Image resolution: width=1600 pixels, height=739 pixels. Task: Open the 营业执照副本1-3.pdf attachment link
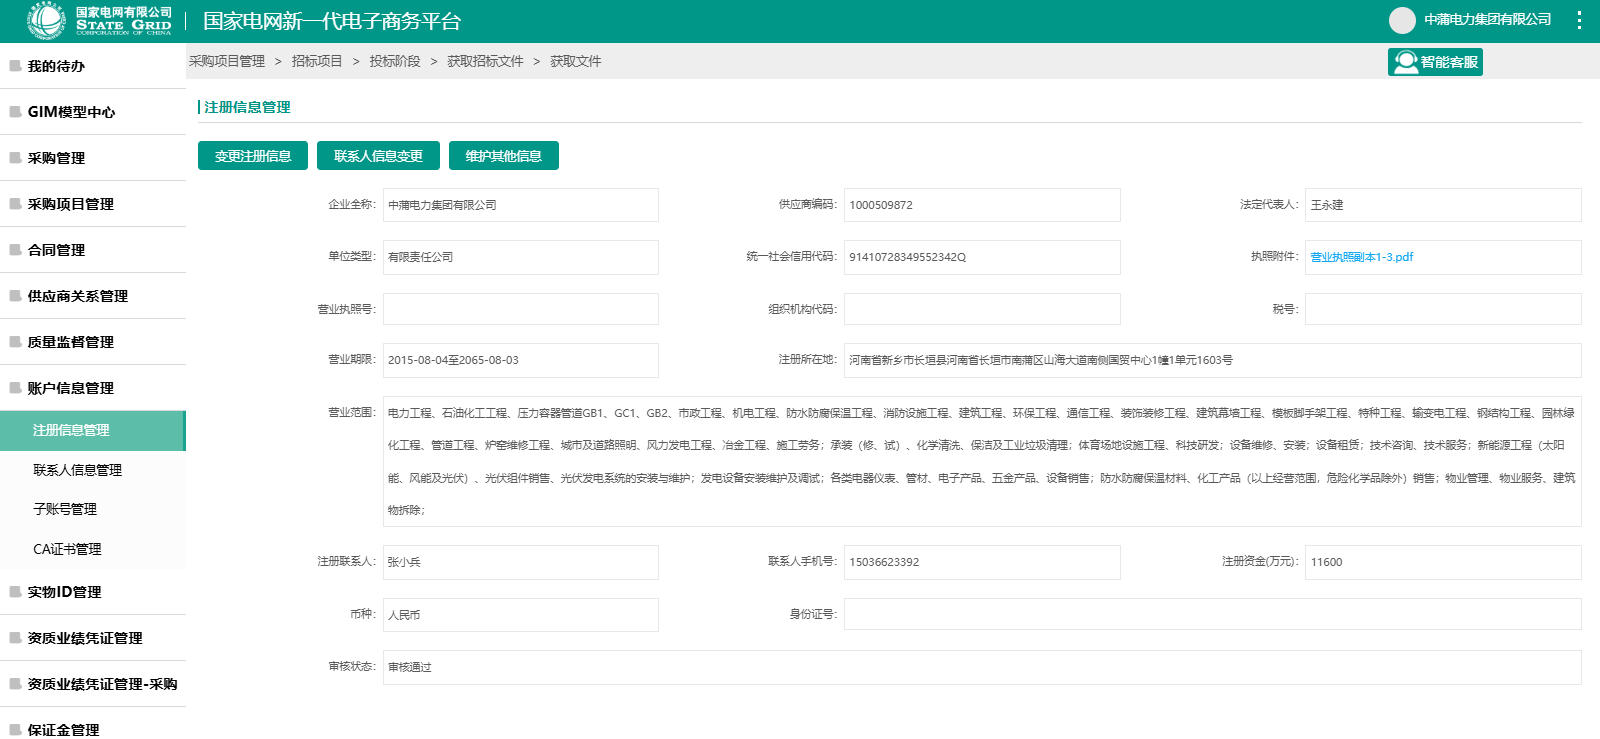pyautogui.click(x=1362, y=257)
